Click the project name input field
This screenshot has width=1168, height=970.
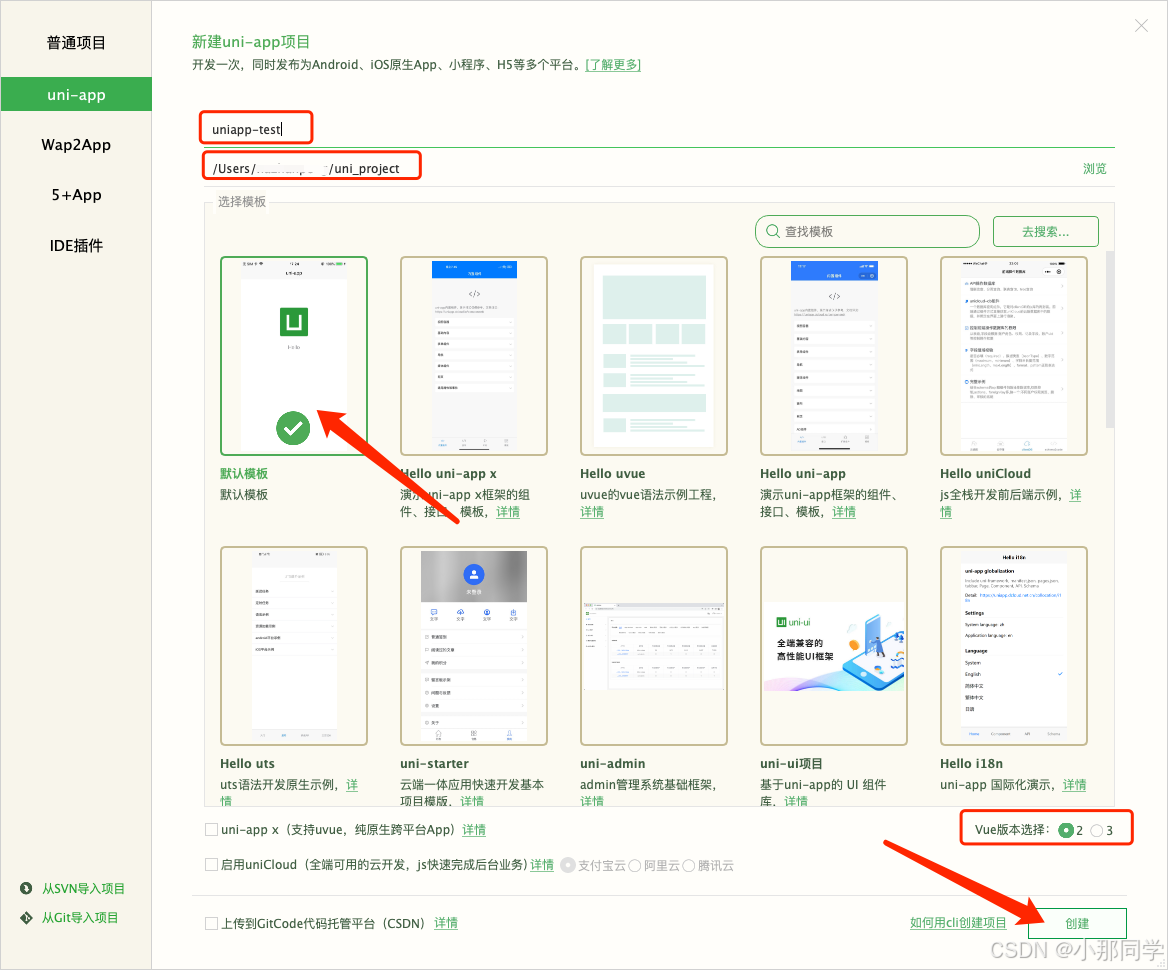[x=658, y=130]
